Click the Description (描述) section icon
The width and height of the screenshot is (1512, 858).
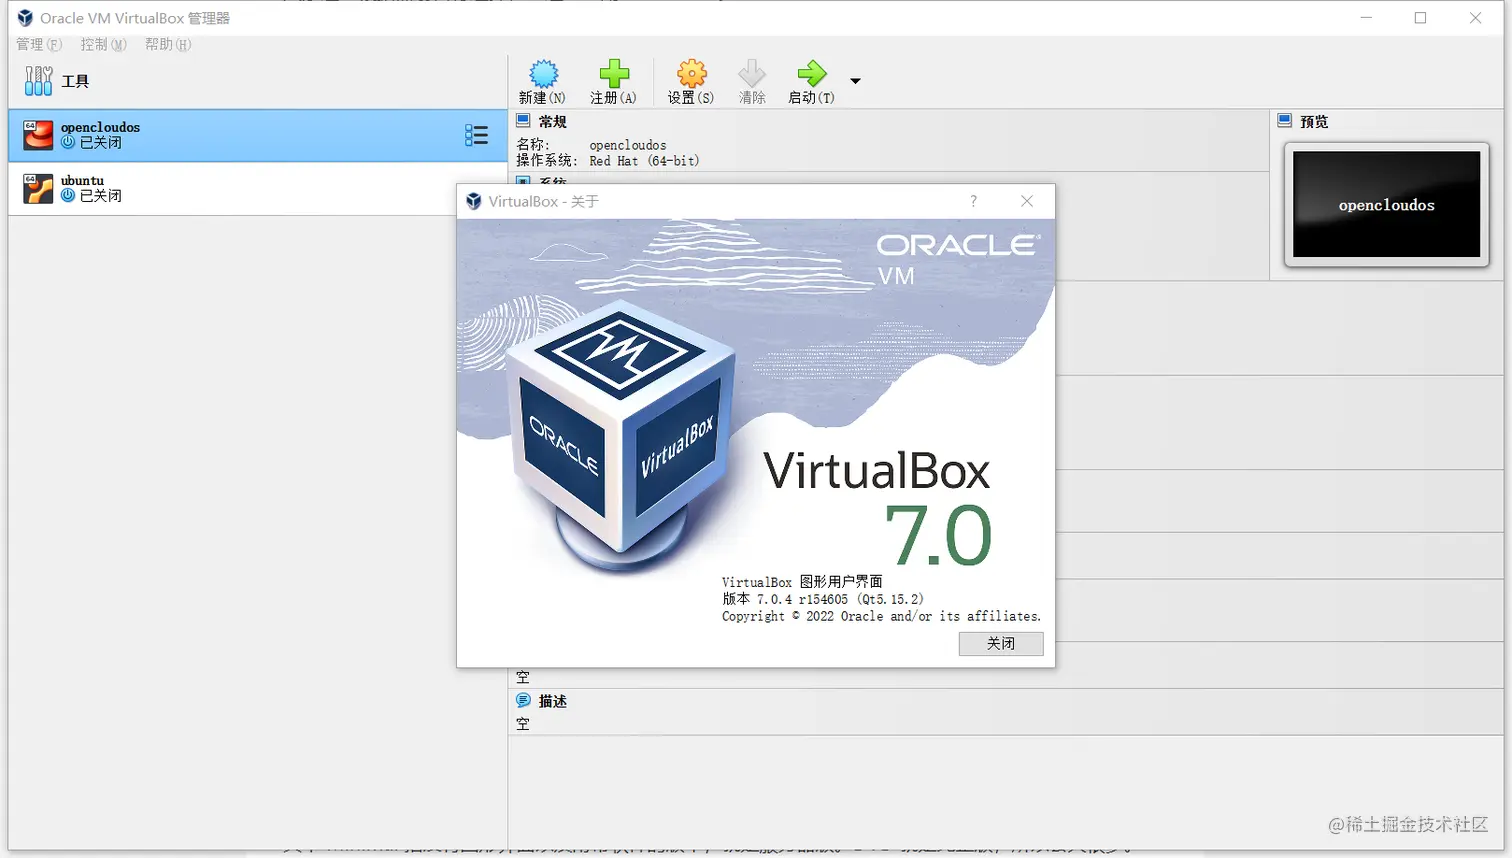coord(523,701)
